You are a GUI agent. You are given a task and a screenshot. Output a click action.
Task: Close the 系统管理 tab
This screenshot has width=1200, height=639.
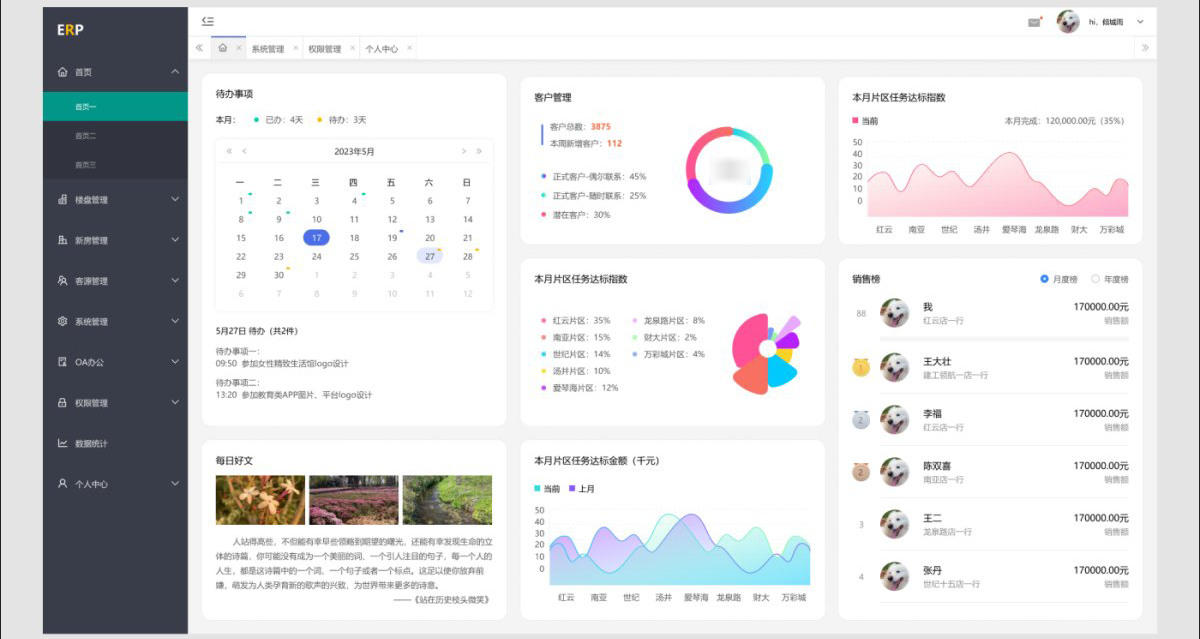coord(296,48)
